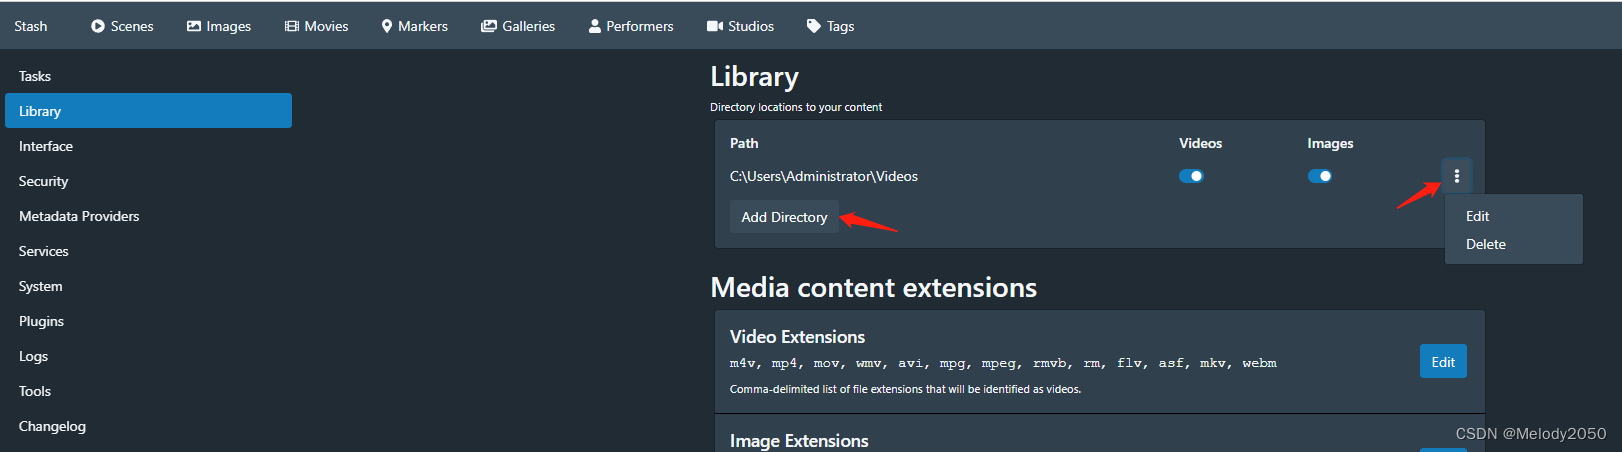Open the Tools section
The width and height of the screenshot is (1622, 452).
point(148,391)
